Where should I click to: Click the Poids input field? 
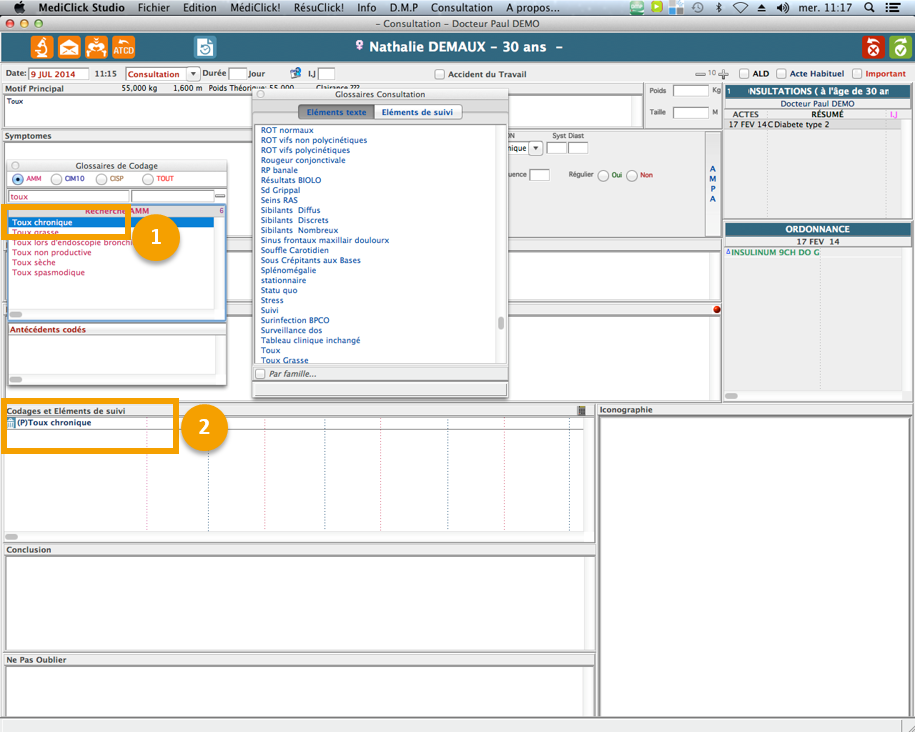(x=690, y=91)
